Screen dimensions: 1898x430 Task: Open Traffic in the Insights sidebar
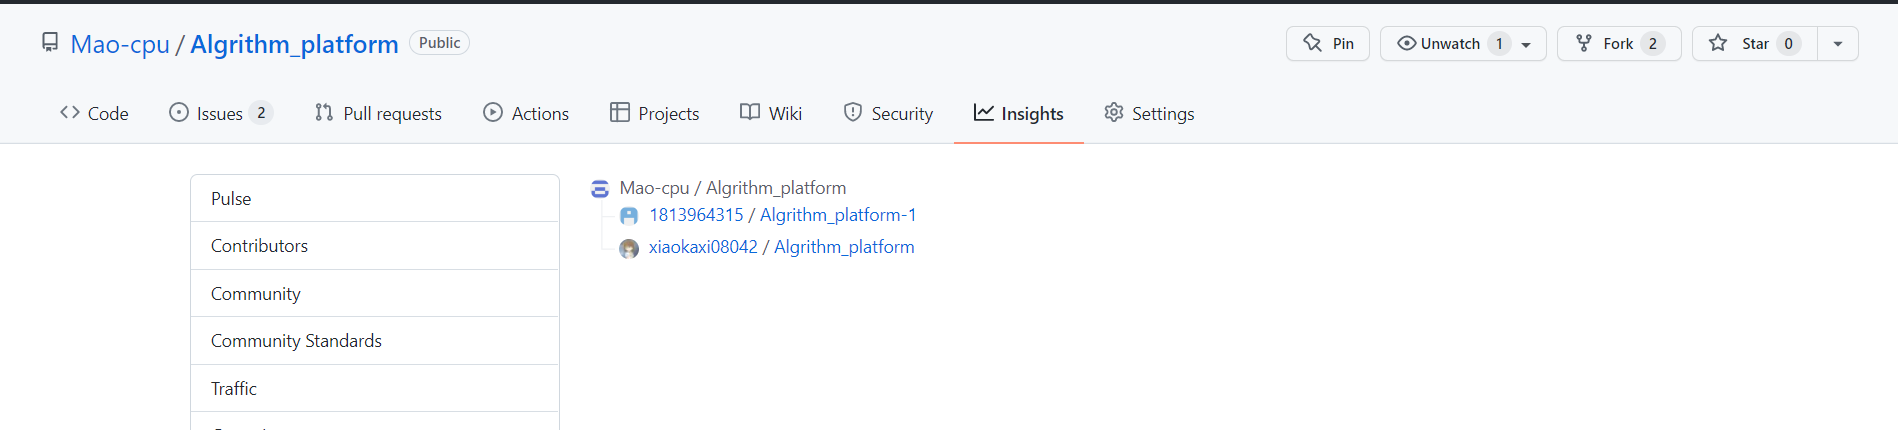point(234,388)
